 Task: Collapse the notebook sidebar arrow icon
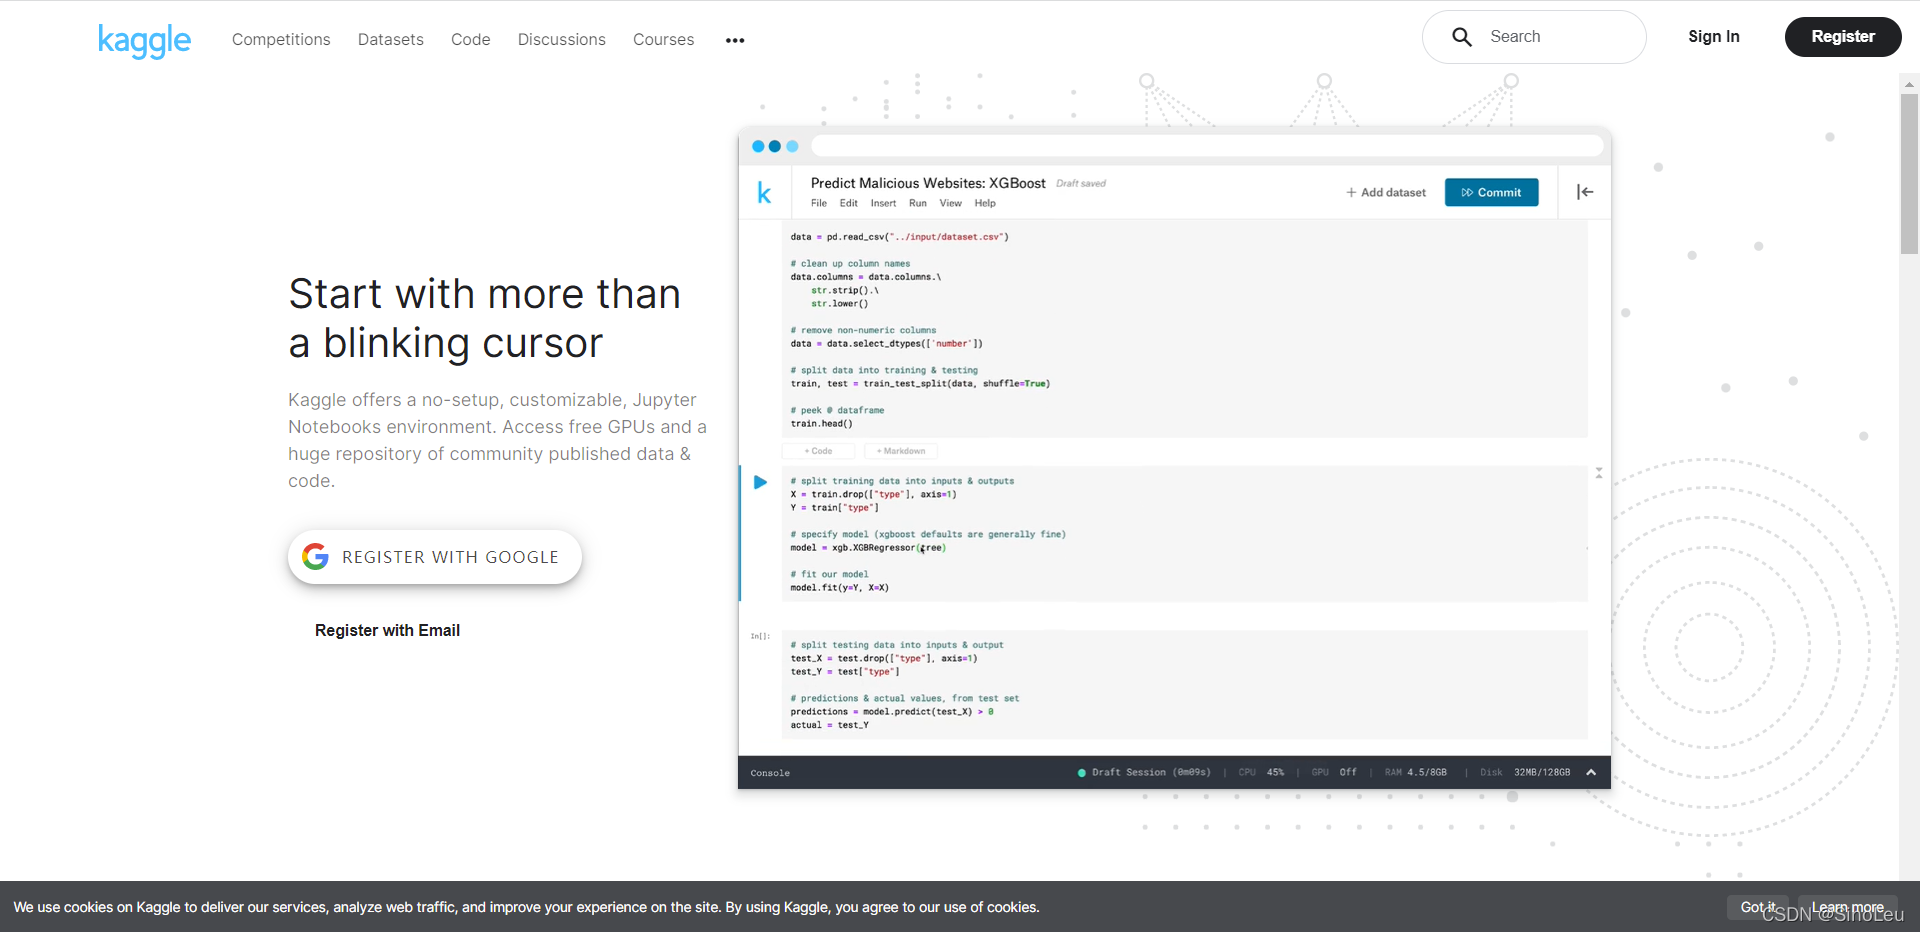pyautogui.click(x=1585, y=192)
